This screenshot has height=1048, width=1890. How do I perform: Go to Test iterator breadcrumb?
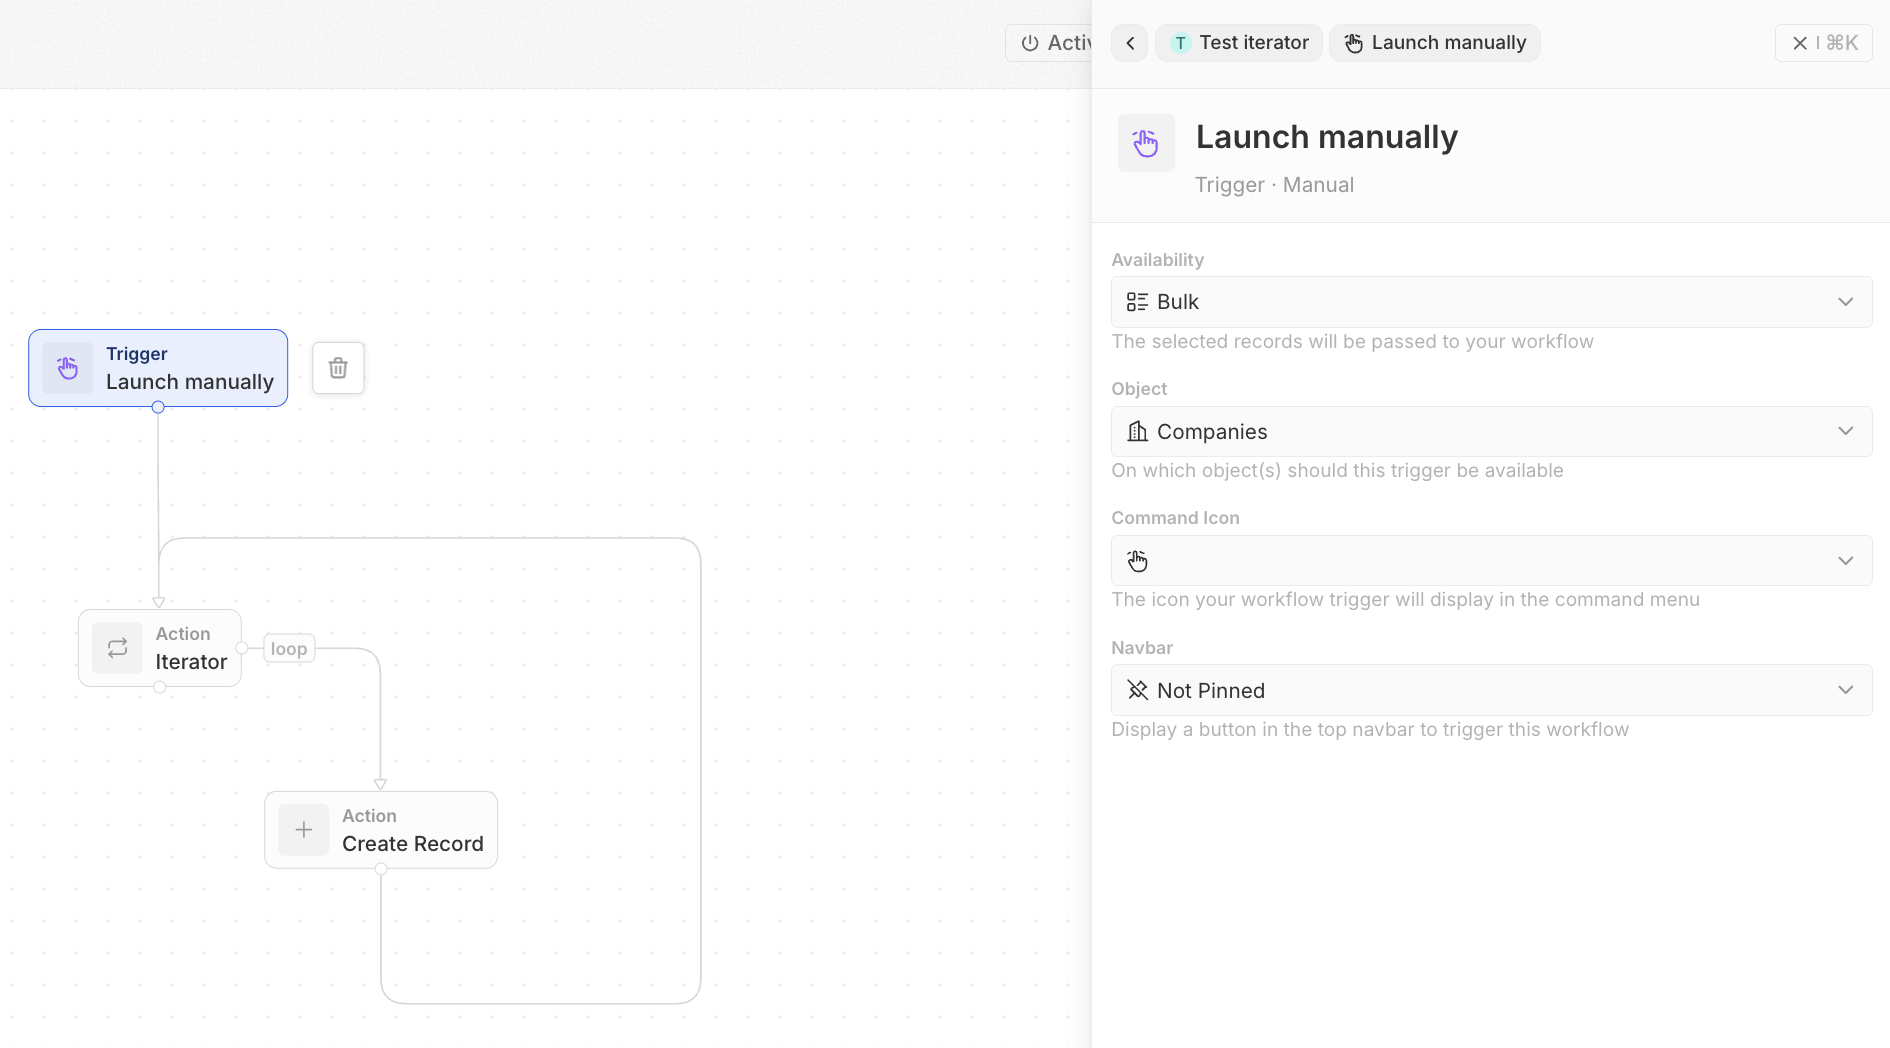tap(1239, 43)
